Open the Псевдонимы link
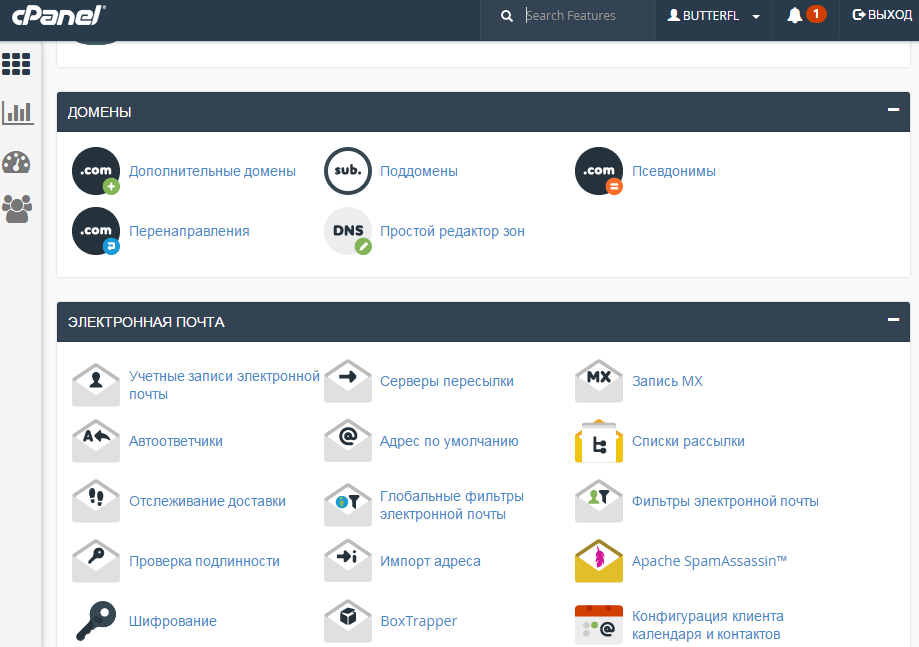 673,171
